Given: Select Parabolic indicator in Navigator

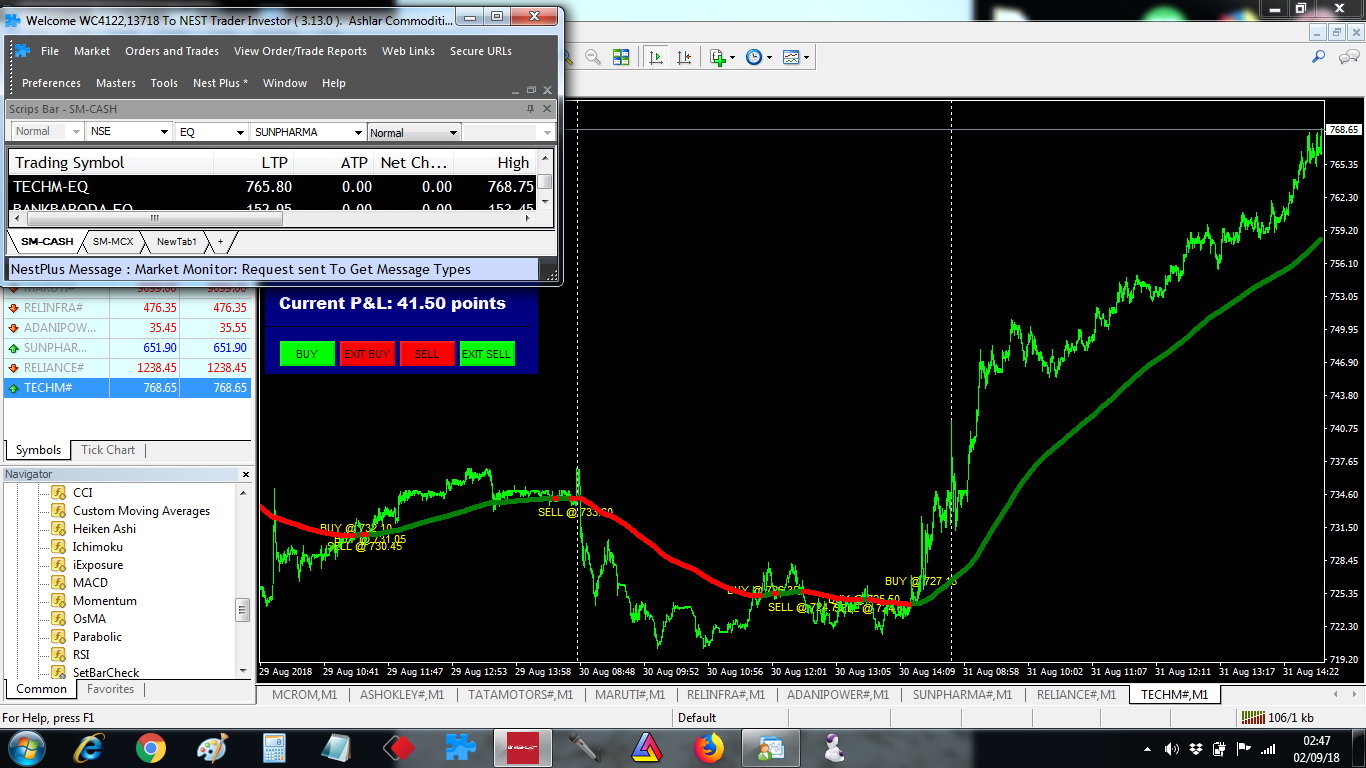Looking at the screenshot, I should [x=97, y=637].
